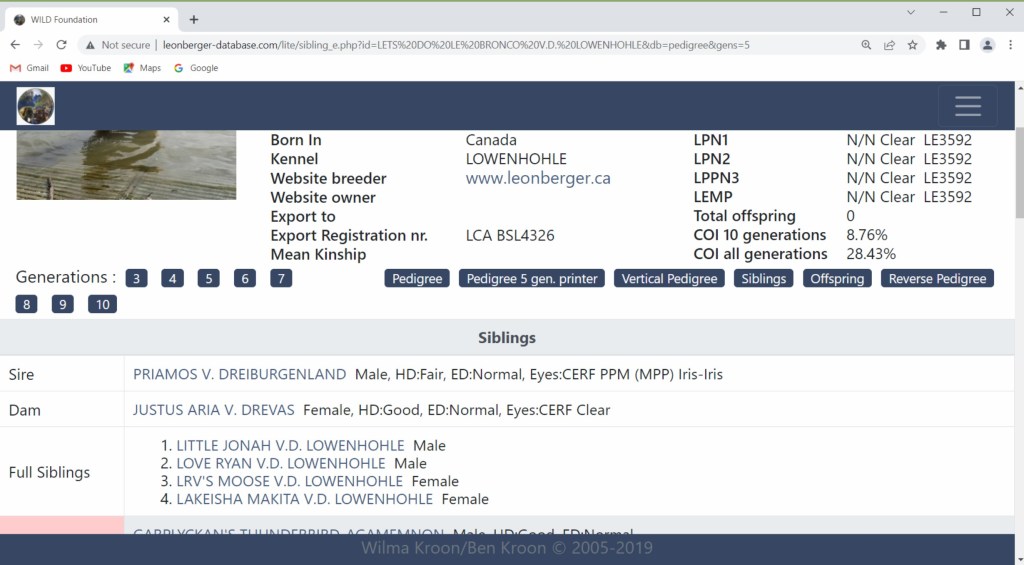The image size is (1024, 565).
Task: Open sibling LITTLE JONAH V.D. LOWENHOHLE
Action: tap(291, 445)
